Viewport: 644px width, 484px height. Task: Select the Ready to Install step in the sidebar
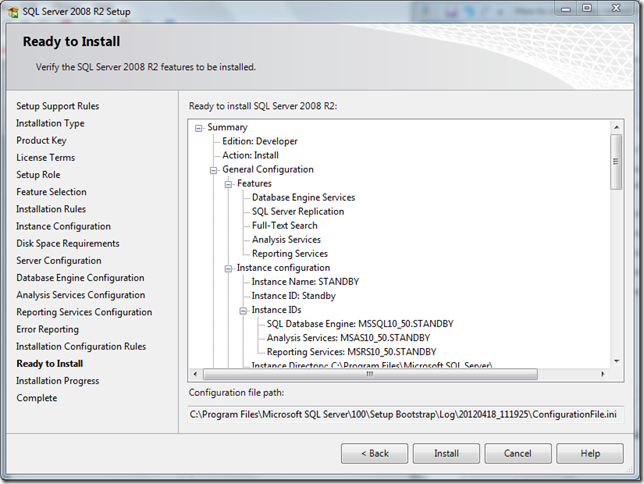(50, 364)
